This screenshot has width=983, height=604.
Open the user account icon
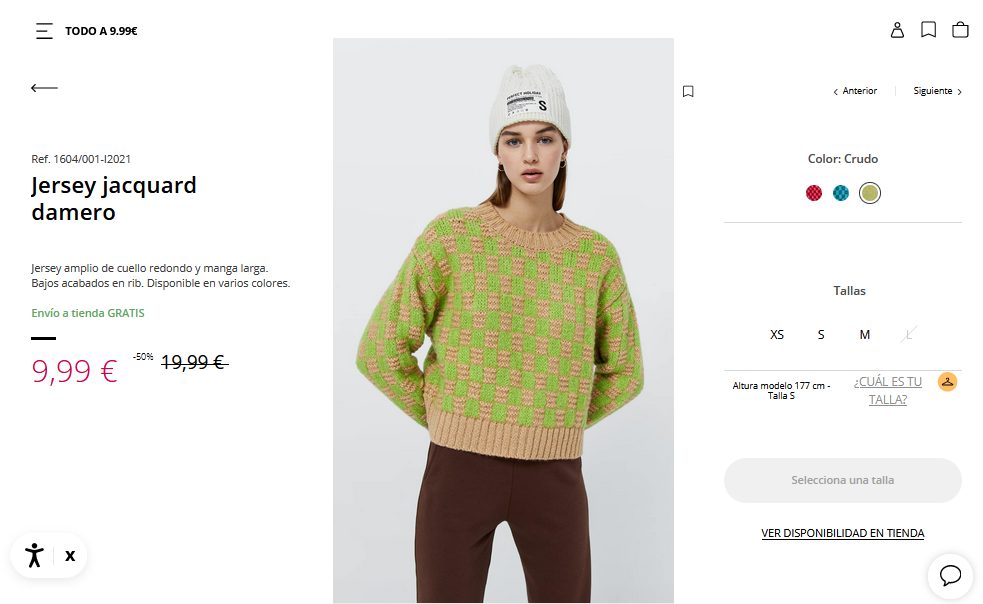[897, 30]
